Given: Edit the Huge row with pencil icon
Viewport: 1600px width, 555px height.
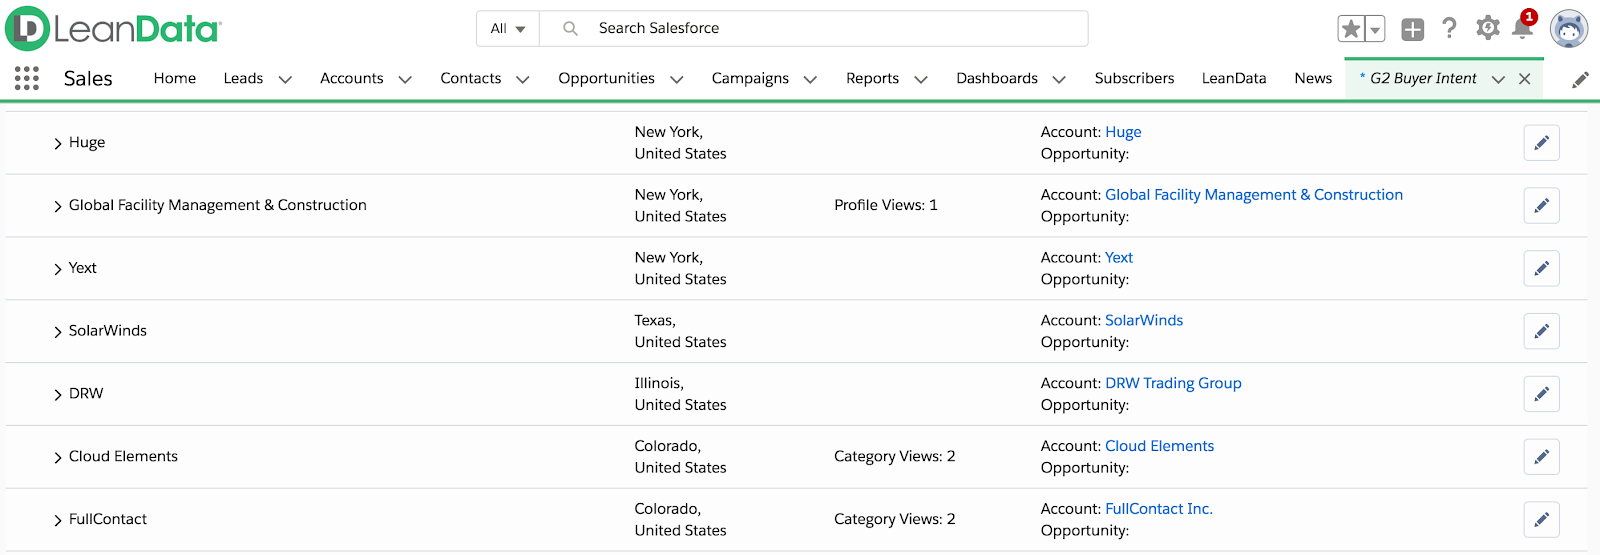Looking at the screenshot, I should pos(1542,143).
